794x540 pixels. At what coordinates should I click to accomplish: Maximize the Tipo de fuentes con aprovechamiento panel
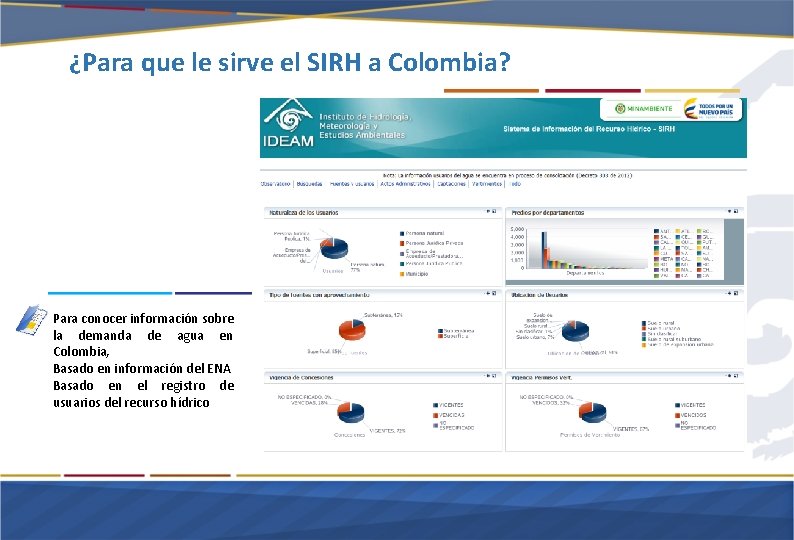494,293
